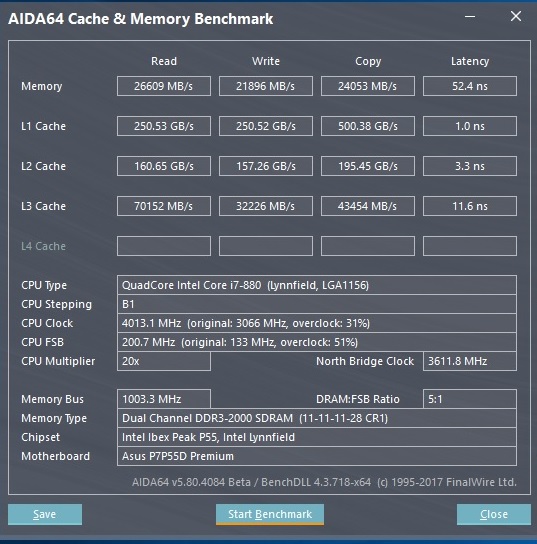Select the Memory Read result field

(164, 86)
